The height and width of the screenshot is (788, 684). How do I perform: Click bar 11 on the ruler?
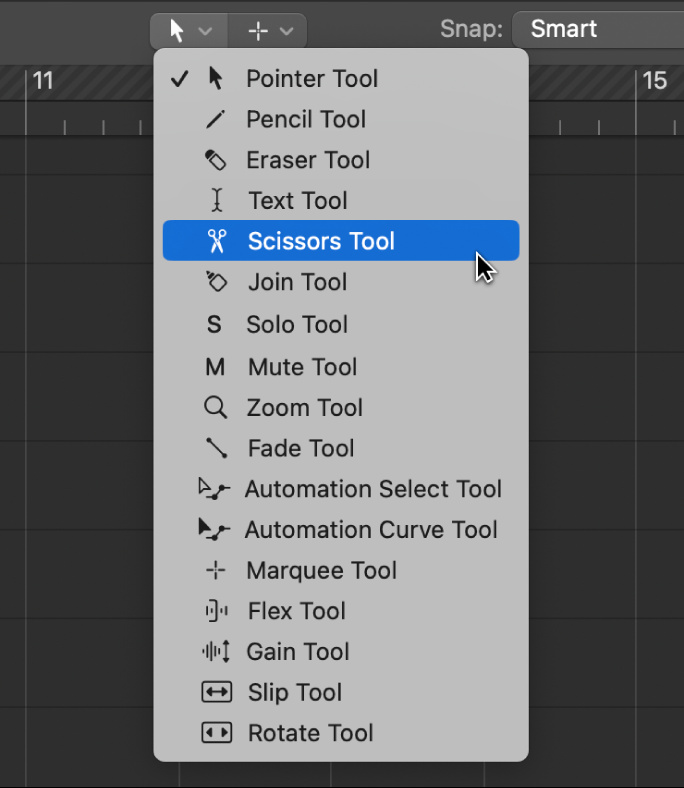(43, 80)
